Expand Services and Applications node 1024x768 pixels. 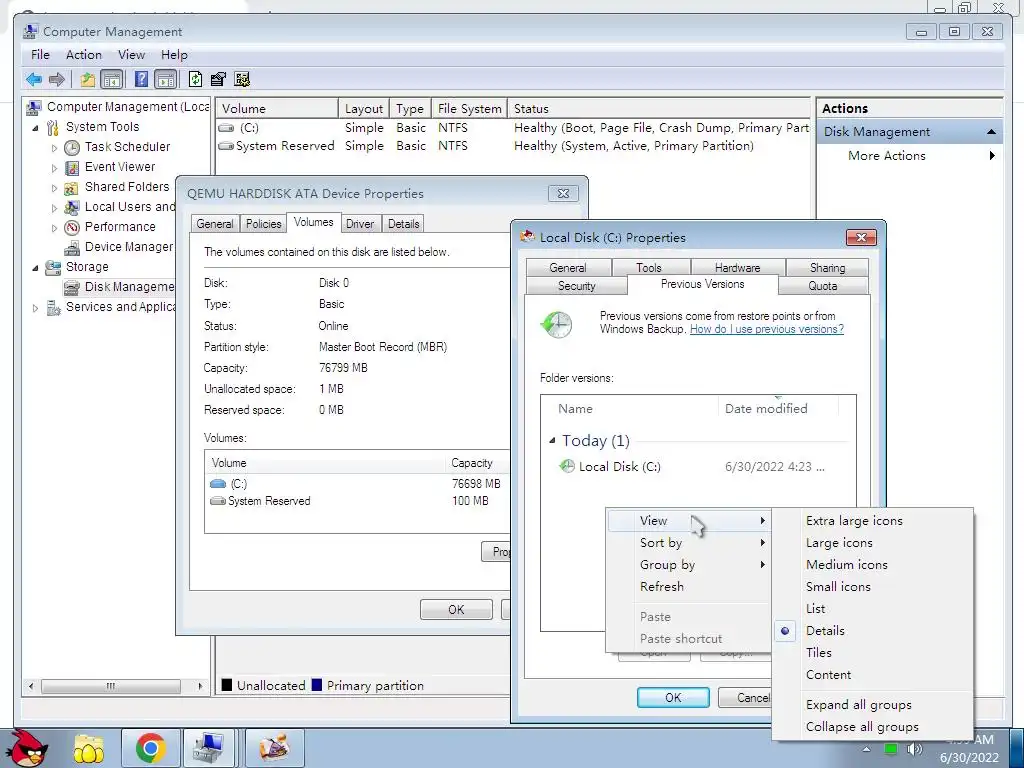35,308
